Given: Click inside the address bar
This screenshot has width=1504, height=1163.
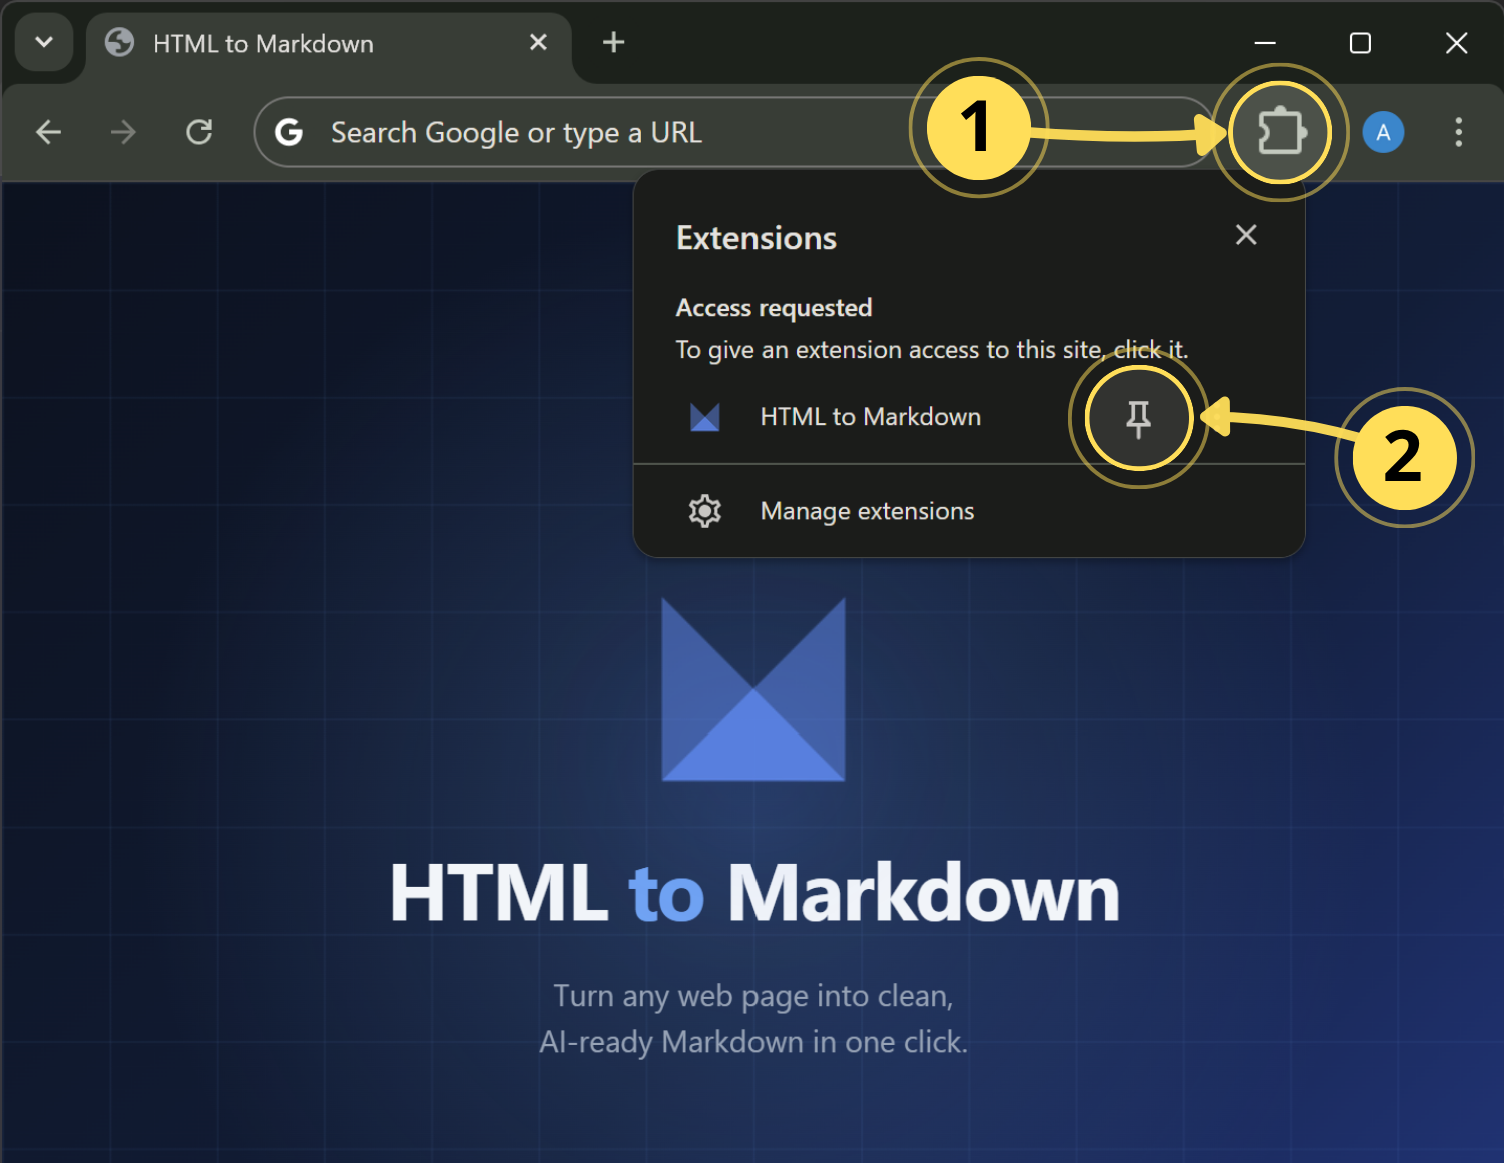Looking at the screenshot, I should (x=600, y=131).
